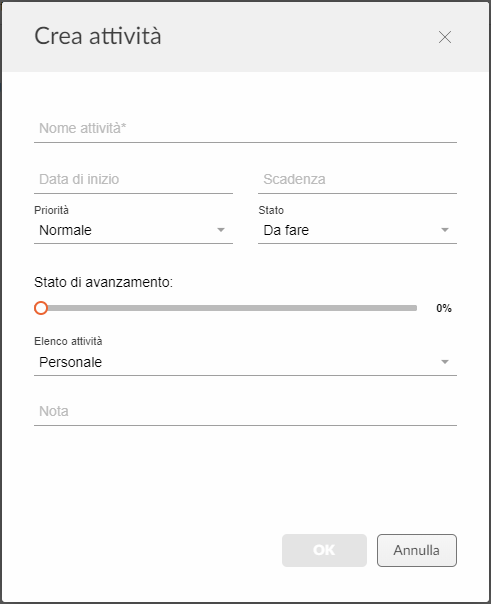Focus the Nome attività text field
The image size is (491, 604).
[x=245, y=128]
